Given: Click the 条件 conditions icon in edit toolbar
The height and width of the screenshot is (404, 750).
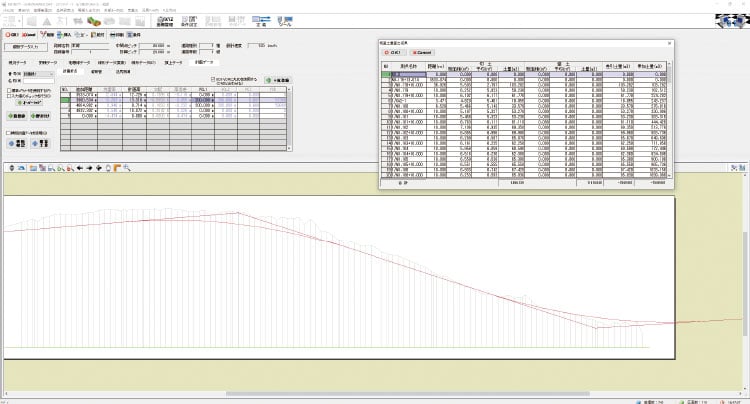Looking at the screenshot, I should click(133, 35).
